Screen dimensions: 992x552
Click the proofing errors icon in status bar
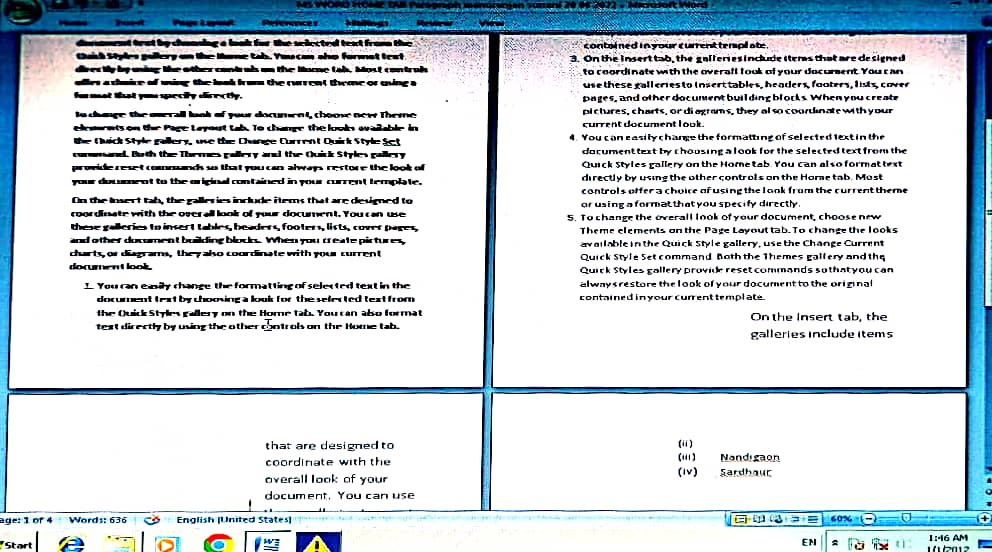coord(153,520)
